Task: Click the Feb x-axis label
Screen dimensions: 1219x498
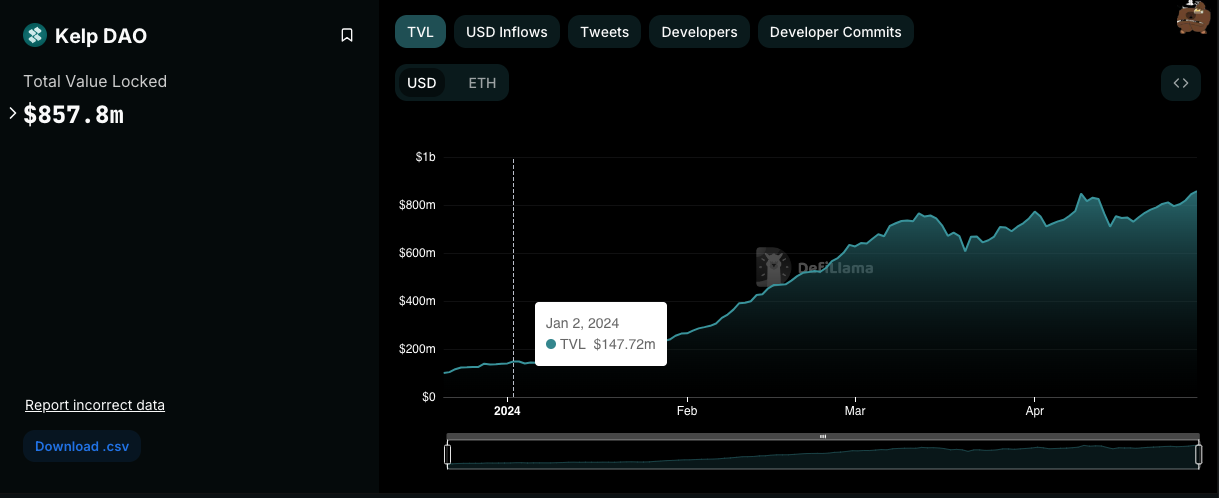Action: click(686, 411)
